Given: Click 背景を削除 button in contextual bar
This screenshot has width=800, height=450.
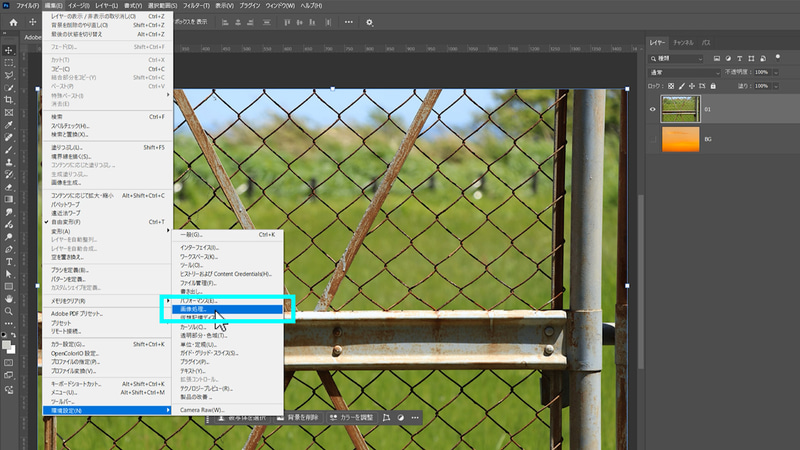Looking at the screenshot, I should click(x=298, y=417).
